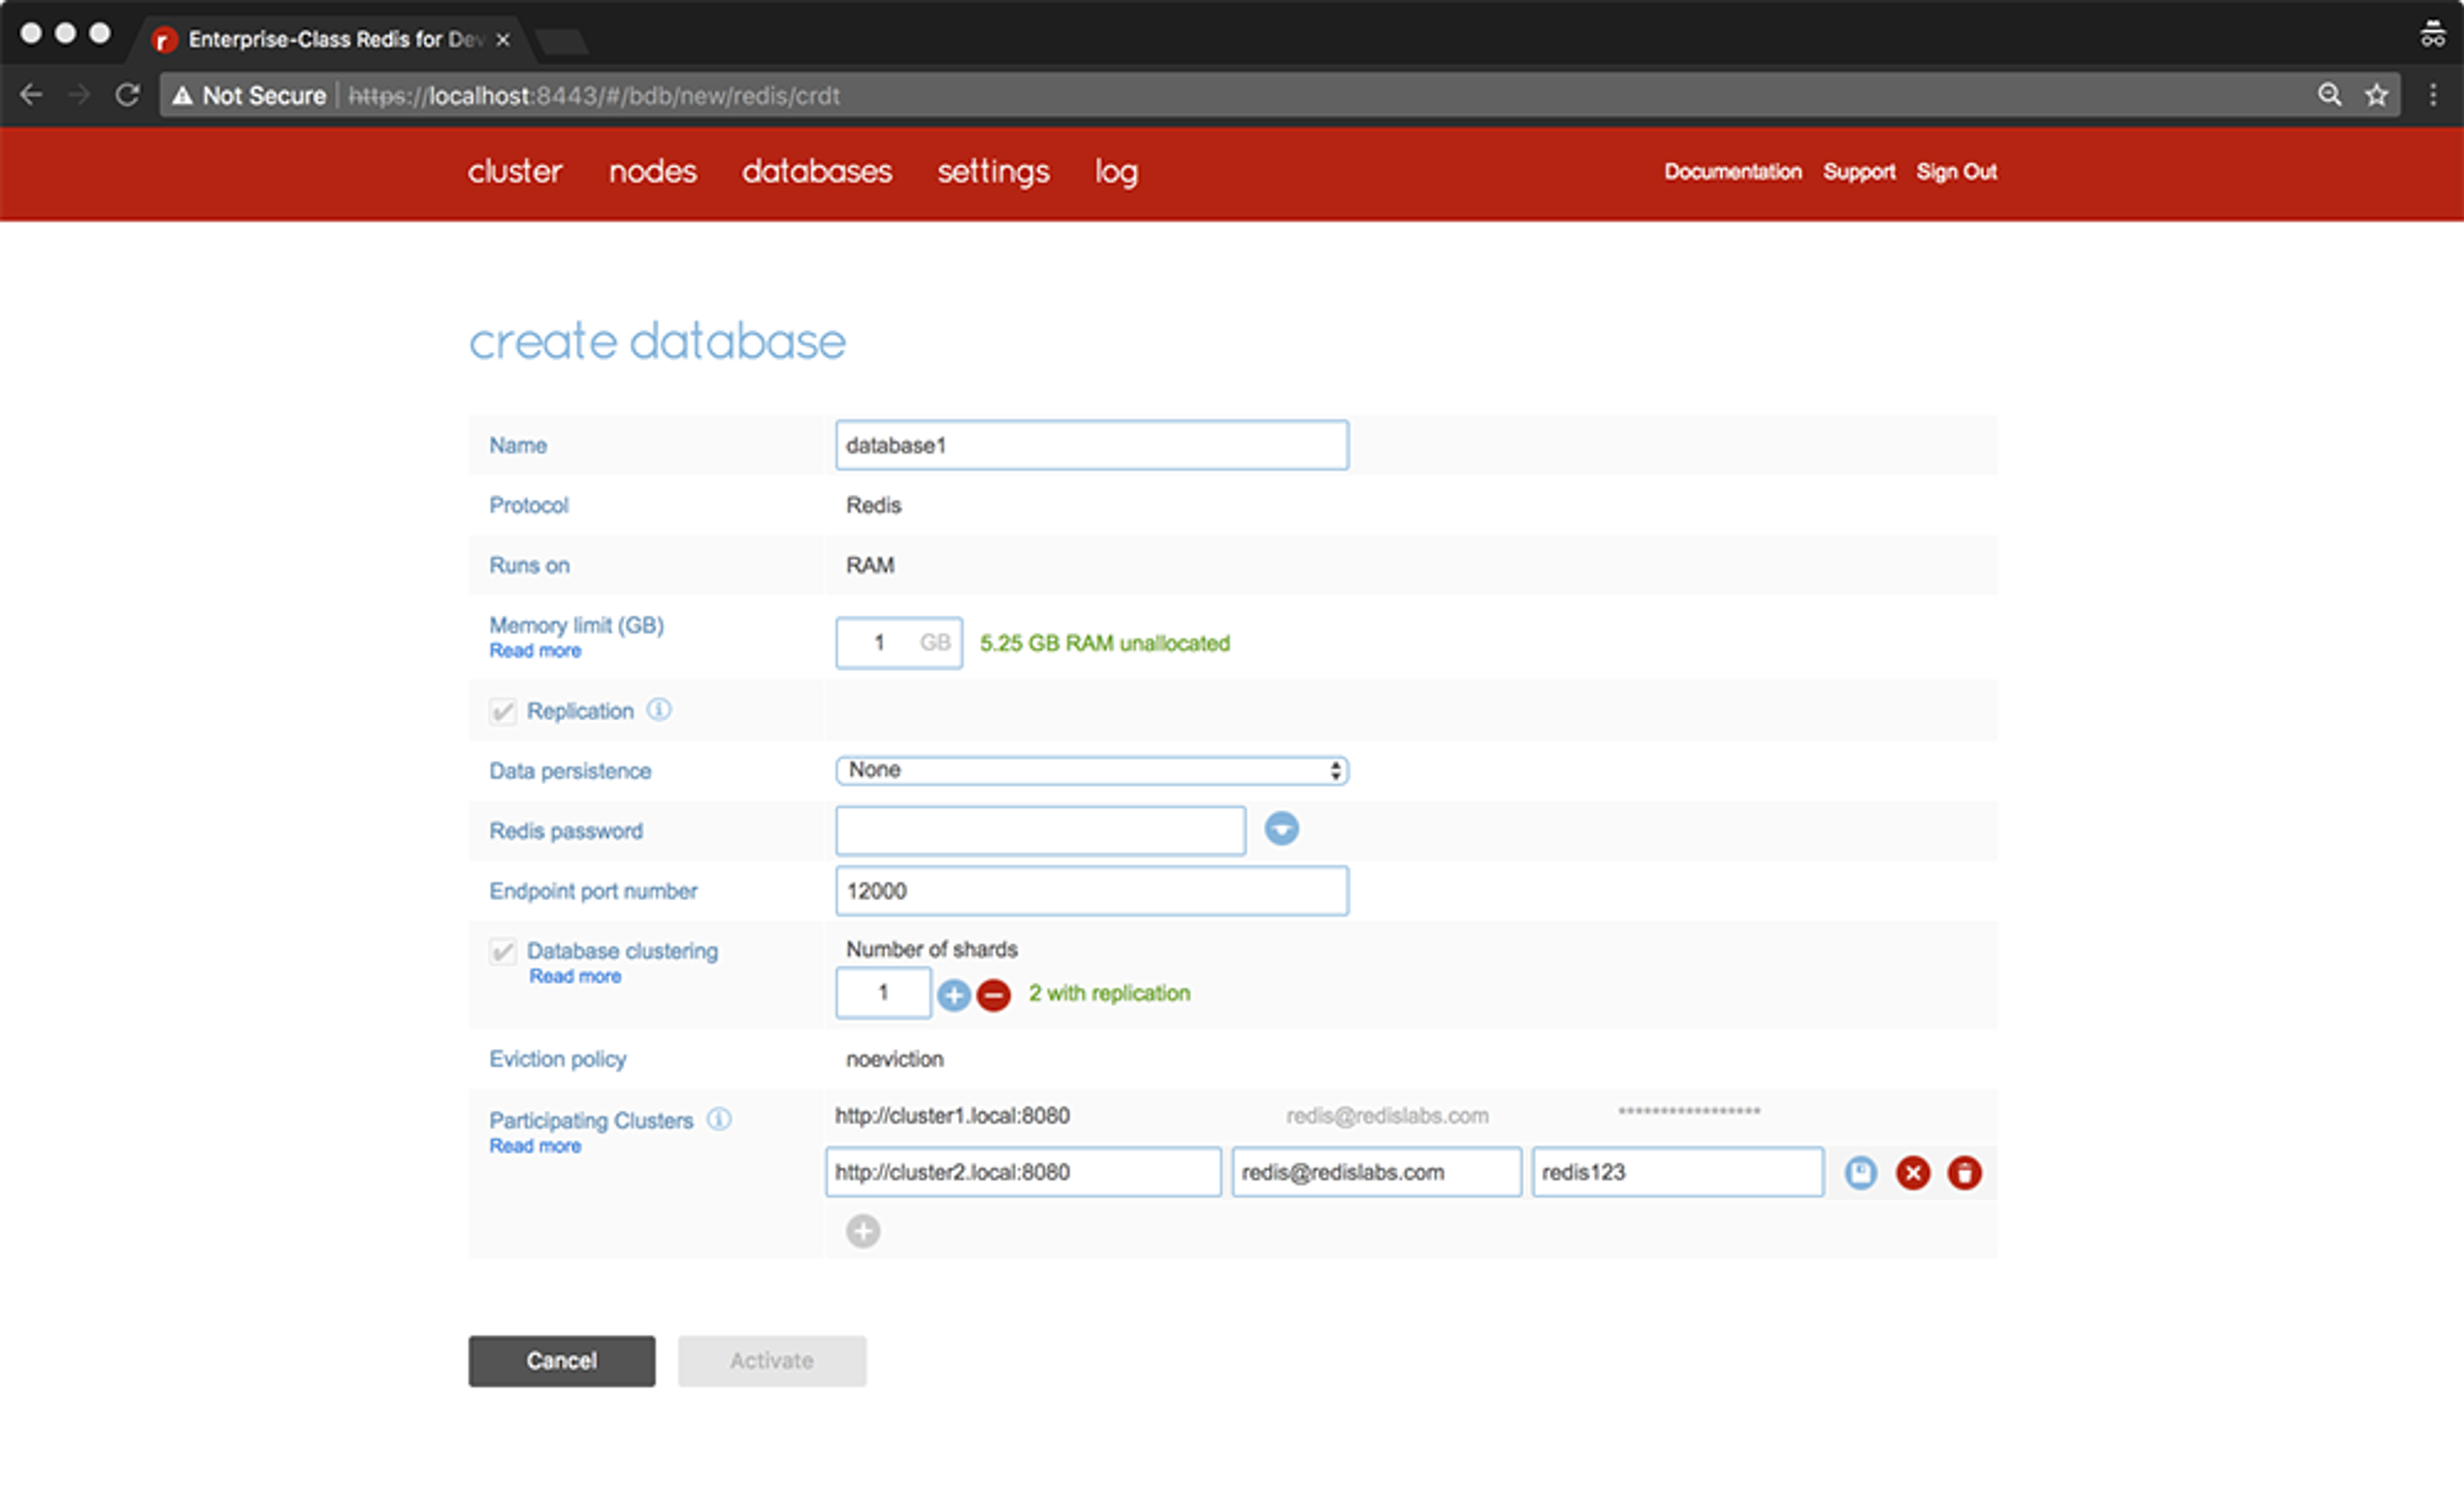Expand the options arrow beside Redis password
Screen dimensions: 2464x1505
click(1281, 829)
